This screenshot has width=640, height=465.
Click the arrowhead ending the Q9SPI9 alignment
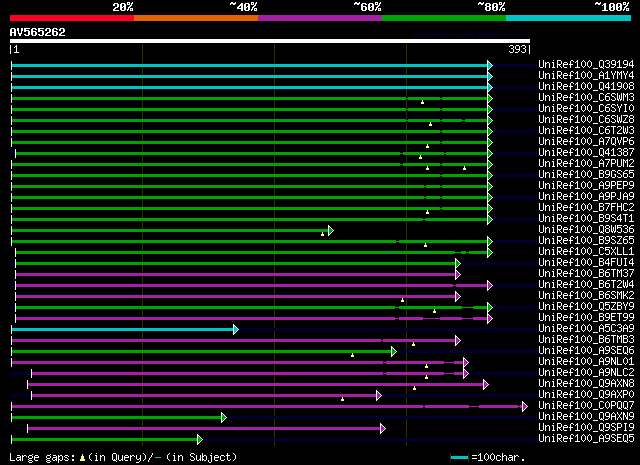tap(383, 429)
